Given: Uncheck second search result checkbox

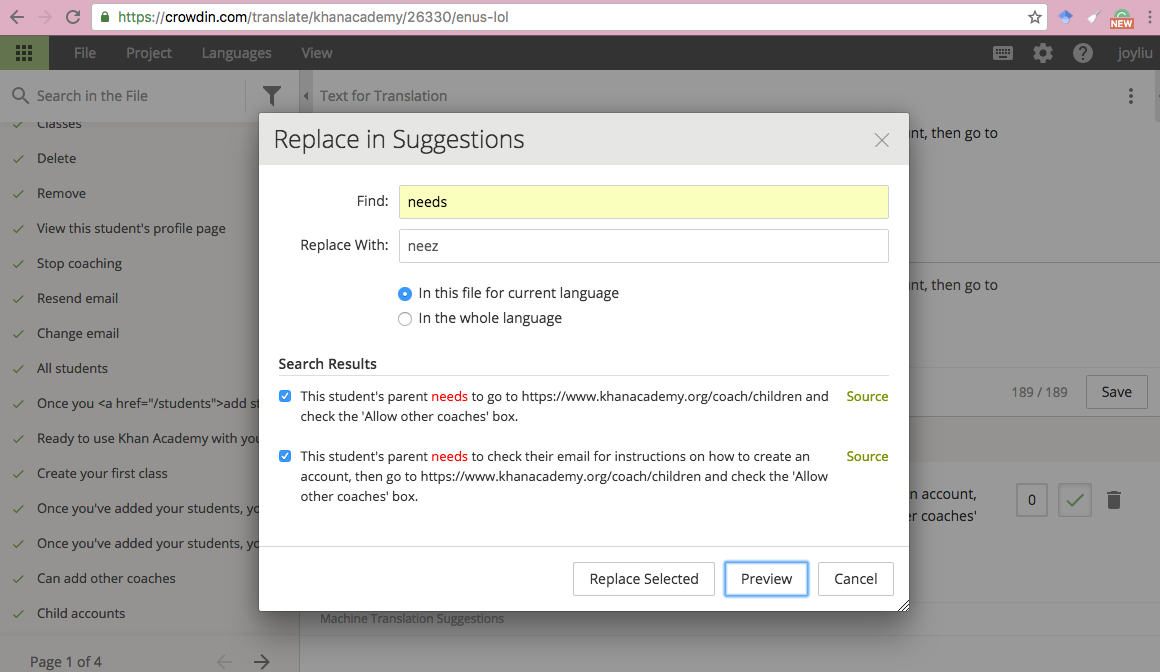Looking at the screenshot, I should pyautogui.click(x=285, y=456).
